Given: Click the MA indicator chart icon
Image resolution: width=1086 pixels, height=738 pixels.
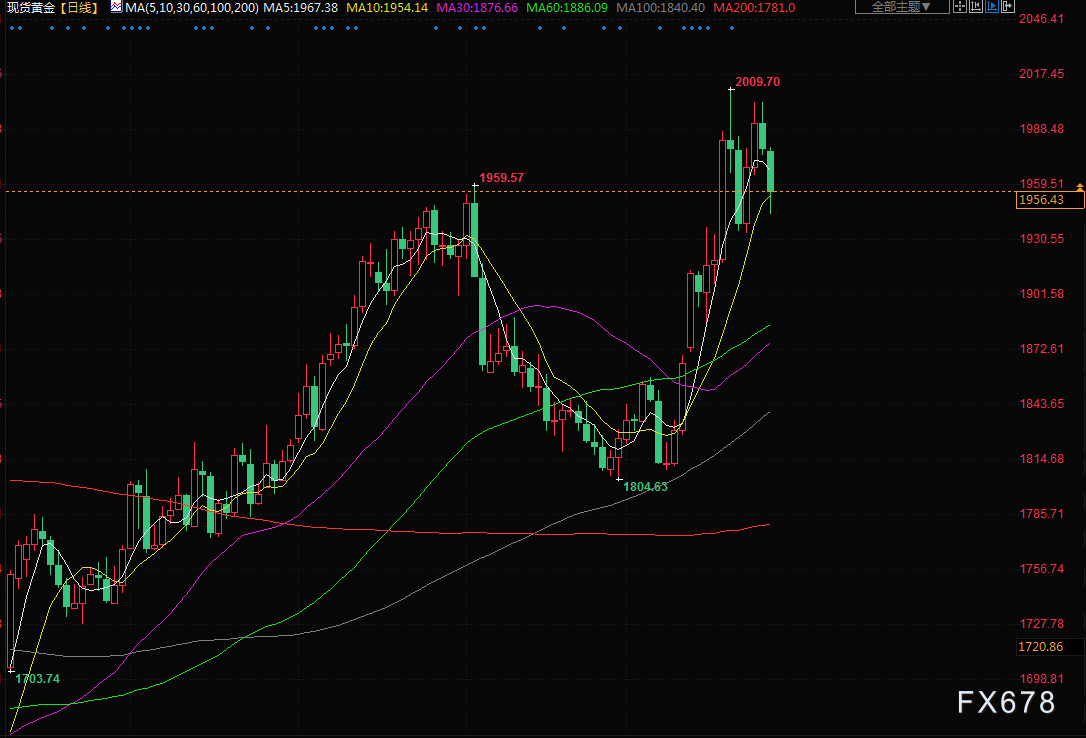Looking at the screenshot, I should tap(115, 7).
